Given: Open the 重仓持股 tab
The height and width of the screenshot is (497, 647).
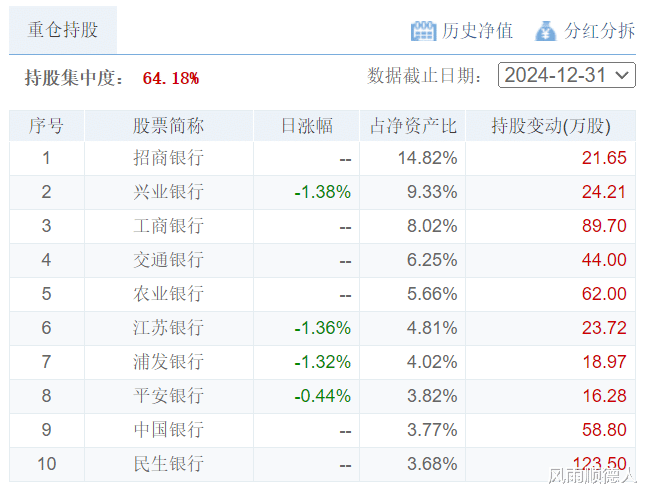Looking at the screenshot, I should [x=63, y=30].
